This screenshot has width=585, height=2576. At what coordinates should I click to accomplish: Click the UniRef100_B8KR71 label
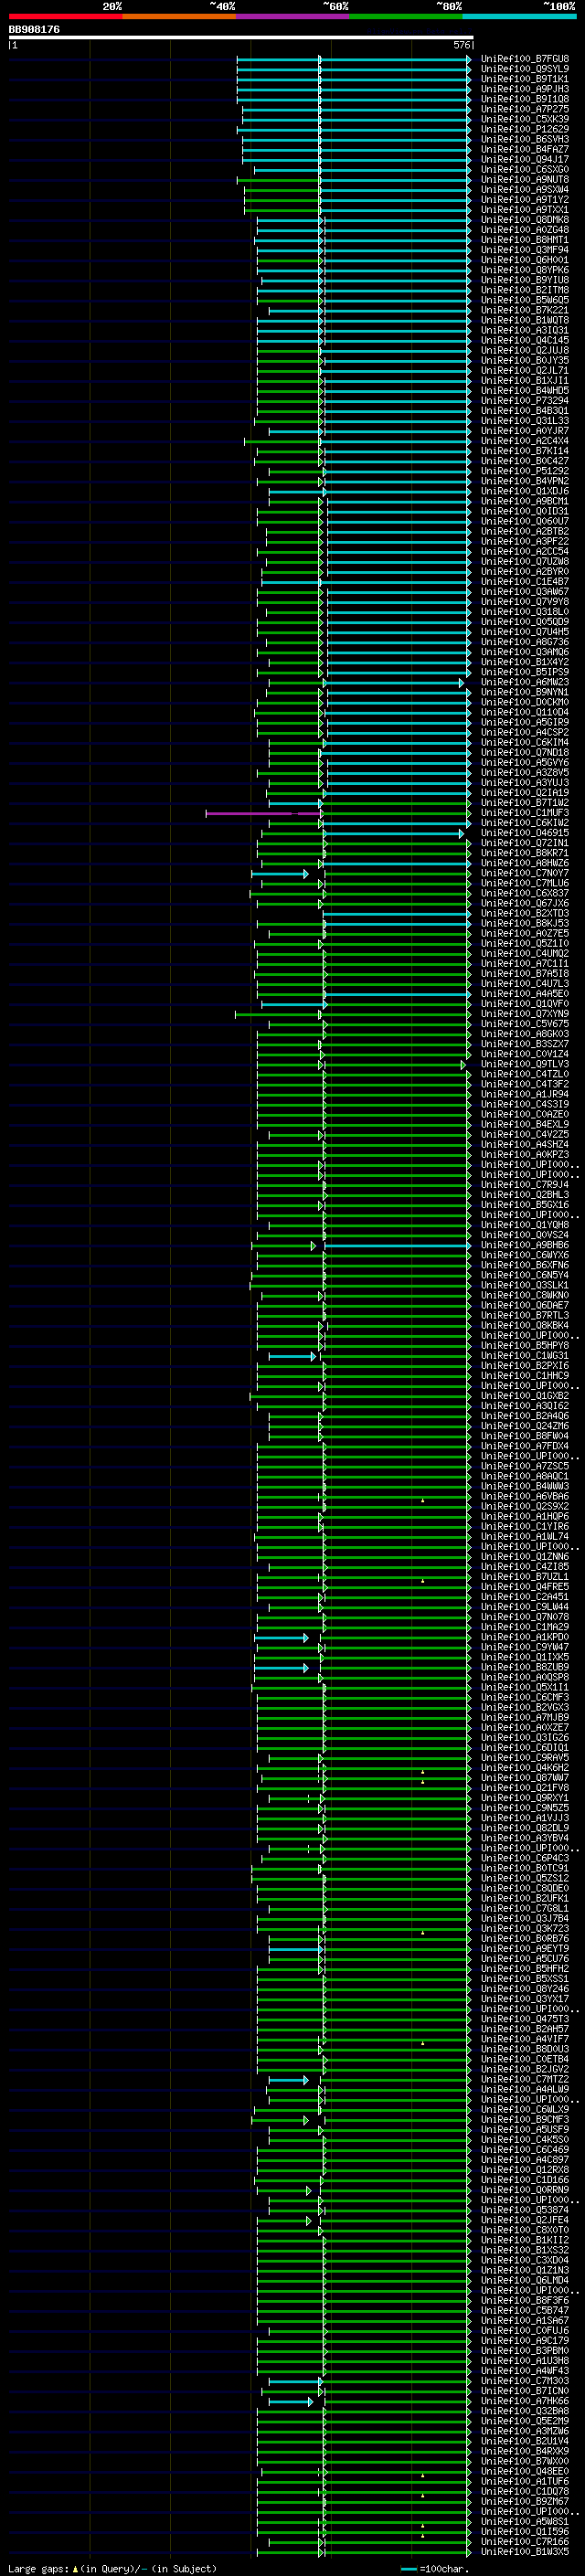pyautogui.click(x=525, y=853)
